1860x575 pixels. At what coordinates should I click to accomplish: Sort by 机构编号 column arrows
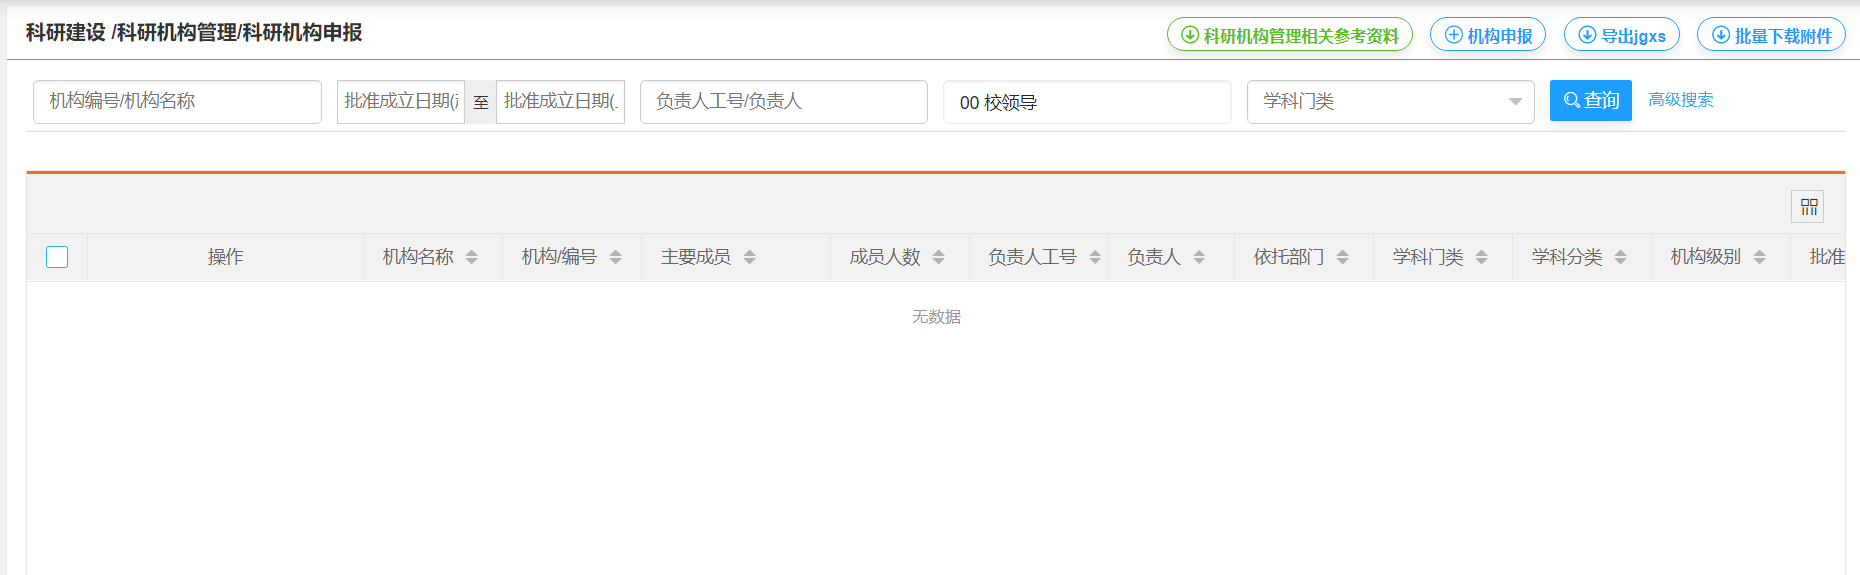tap(615, 257)
